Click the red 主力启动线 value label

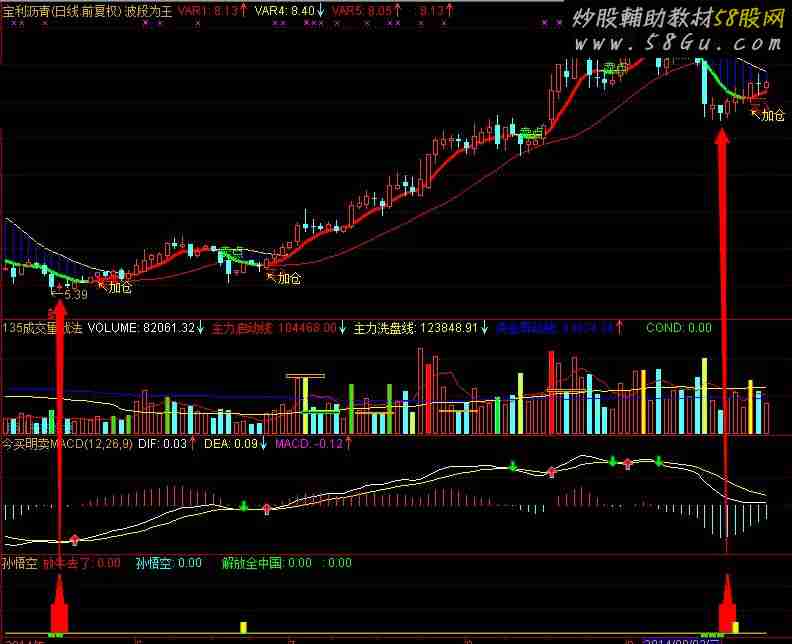[x=279, y=328]
